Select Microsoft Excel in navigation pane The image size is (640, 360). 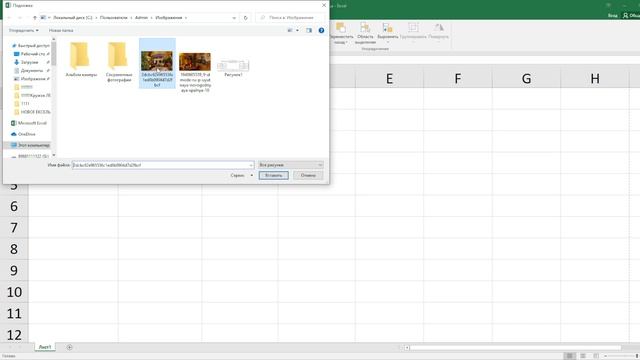tap(29, 123)
